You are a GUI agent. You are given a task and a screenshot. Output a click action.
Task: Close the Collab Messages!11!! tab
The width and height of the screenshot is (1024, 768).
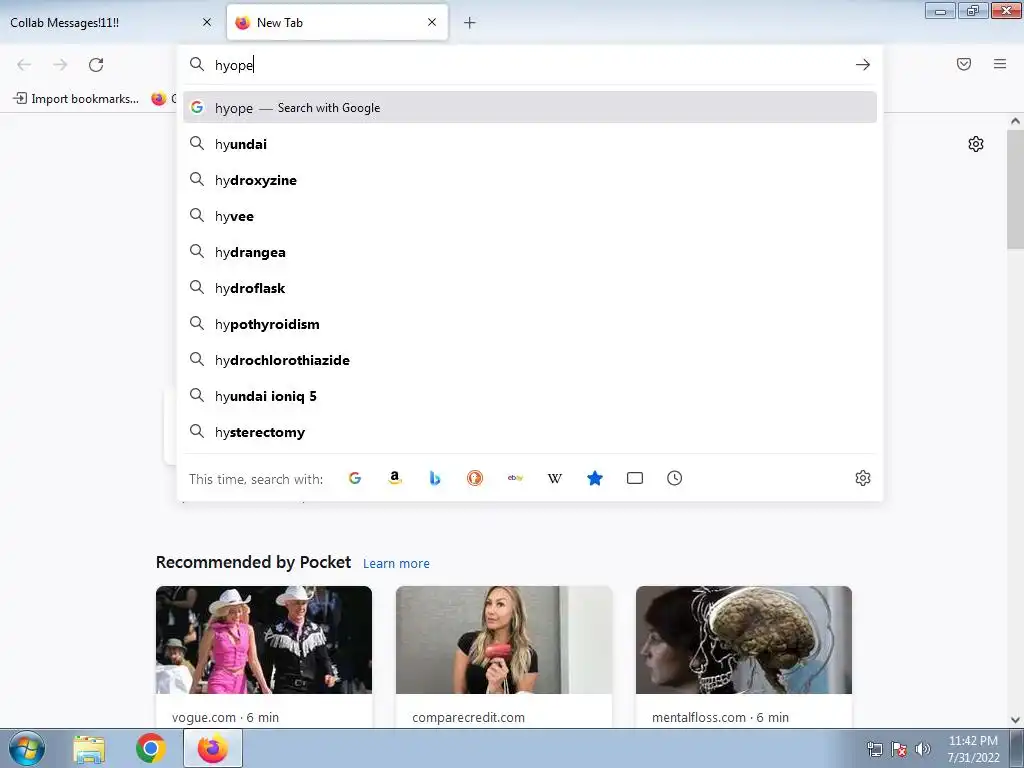coord(207,22)
